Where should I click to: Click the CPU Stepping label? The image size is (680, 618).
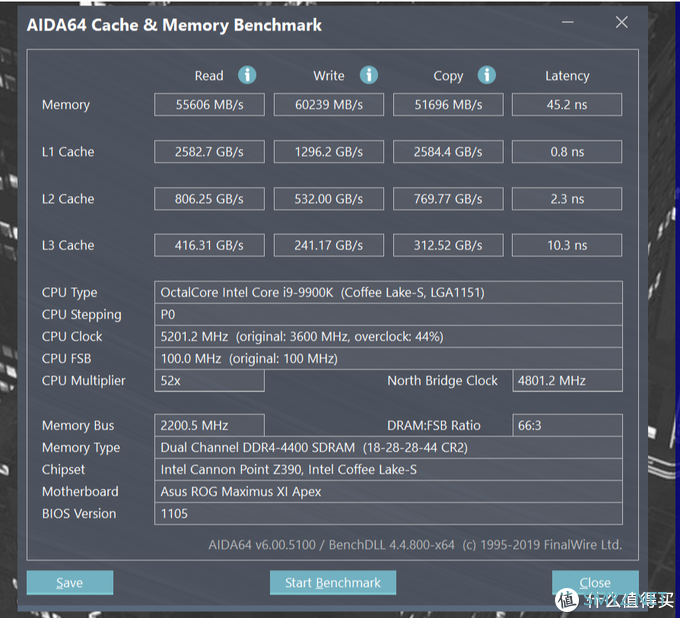click(82, 315)
